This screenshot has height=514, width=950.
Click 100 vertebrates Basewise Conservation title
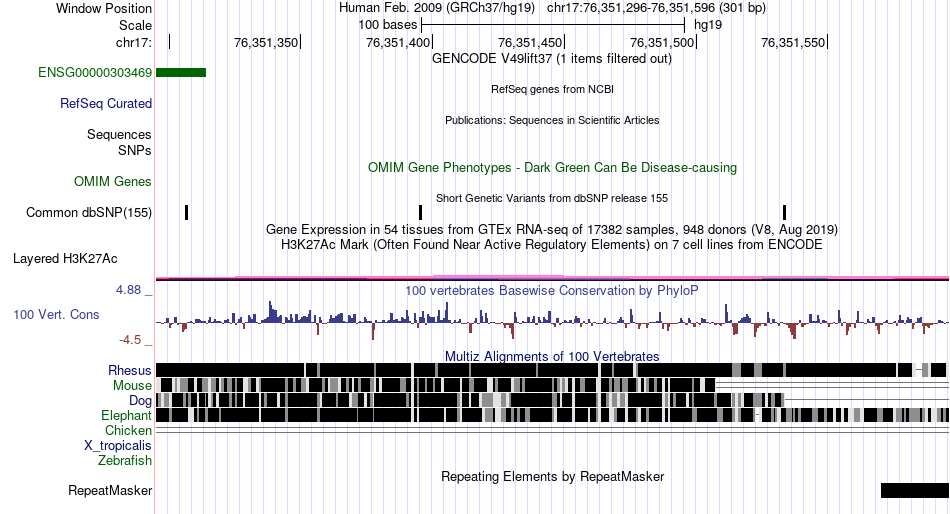click(x=552, y=290)
